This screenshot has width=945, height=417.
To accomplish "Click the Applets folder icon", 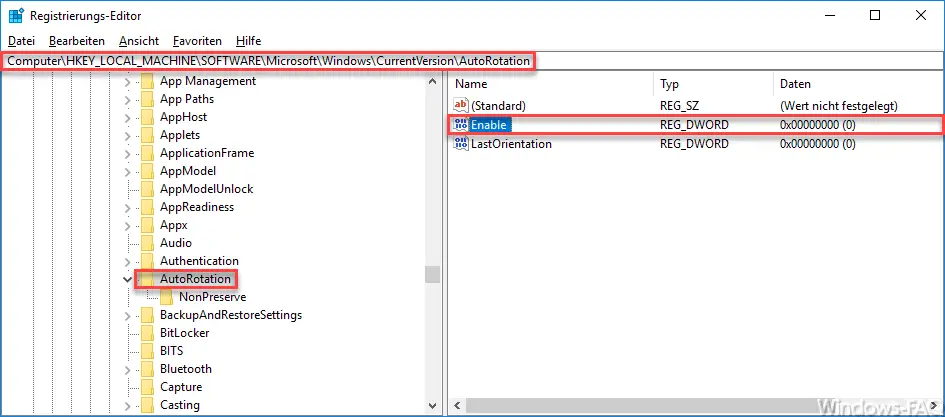I will [x=147, y=135].
